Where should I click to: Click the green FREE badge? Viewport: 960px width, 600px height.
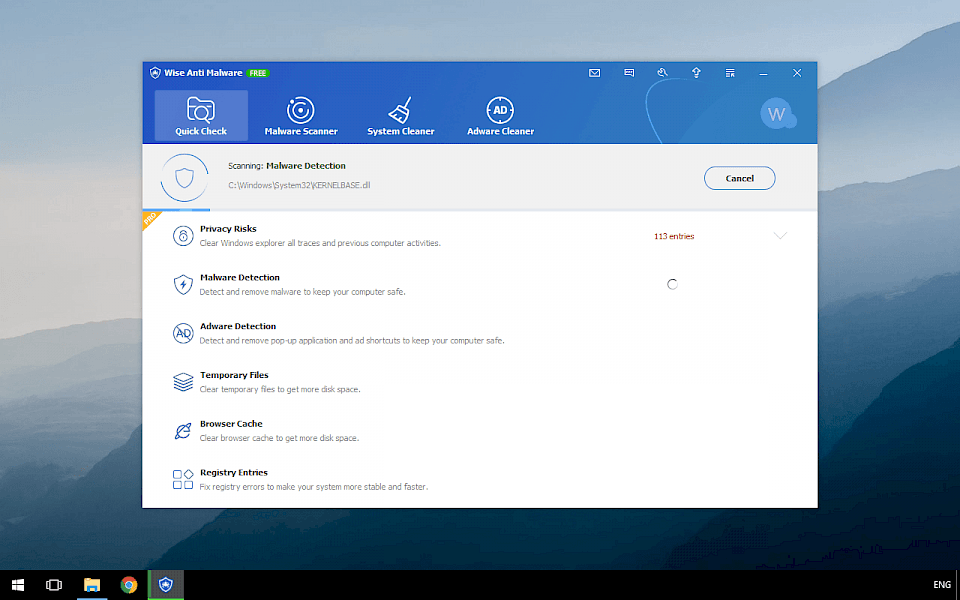click(x=258, y=73)
